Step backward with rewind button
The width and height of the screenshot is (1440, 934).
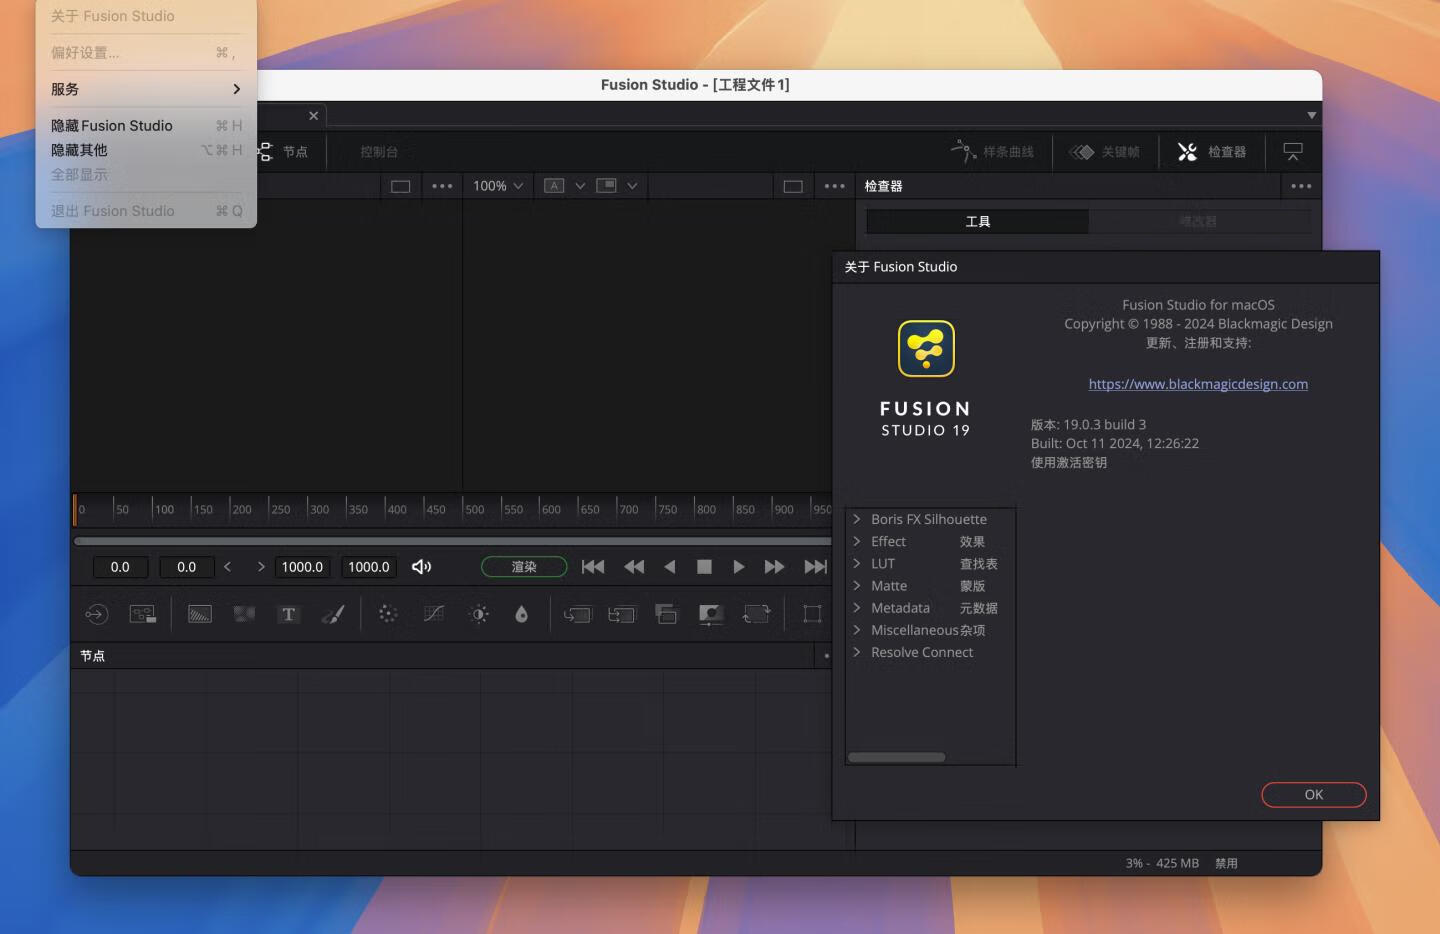point(634,567)
